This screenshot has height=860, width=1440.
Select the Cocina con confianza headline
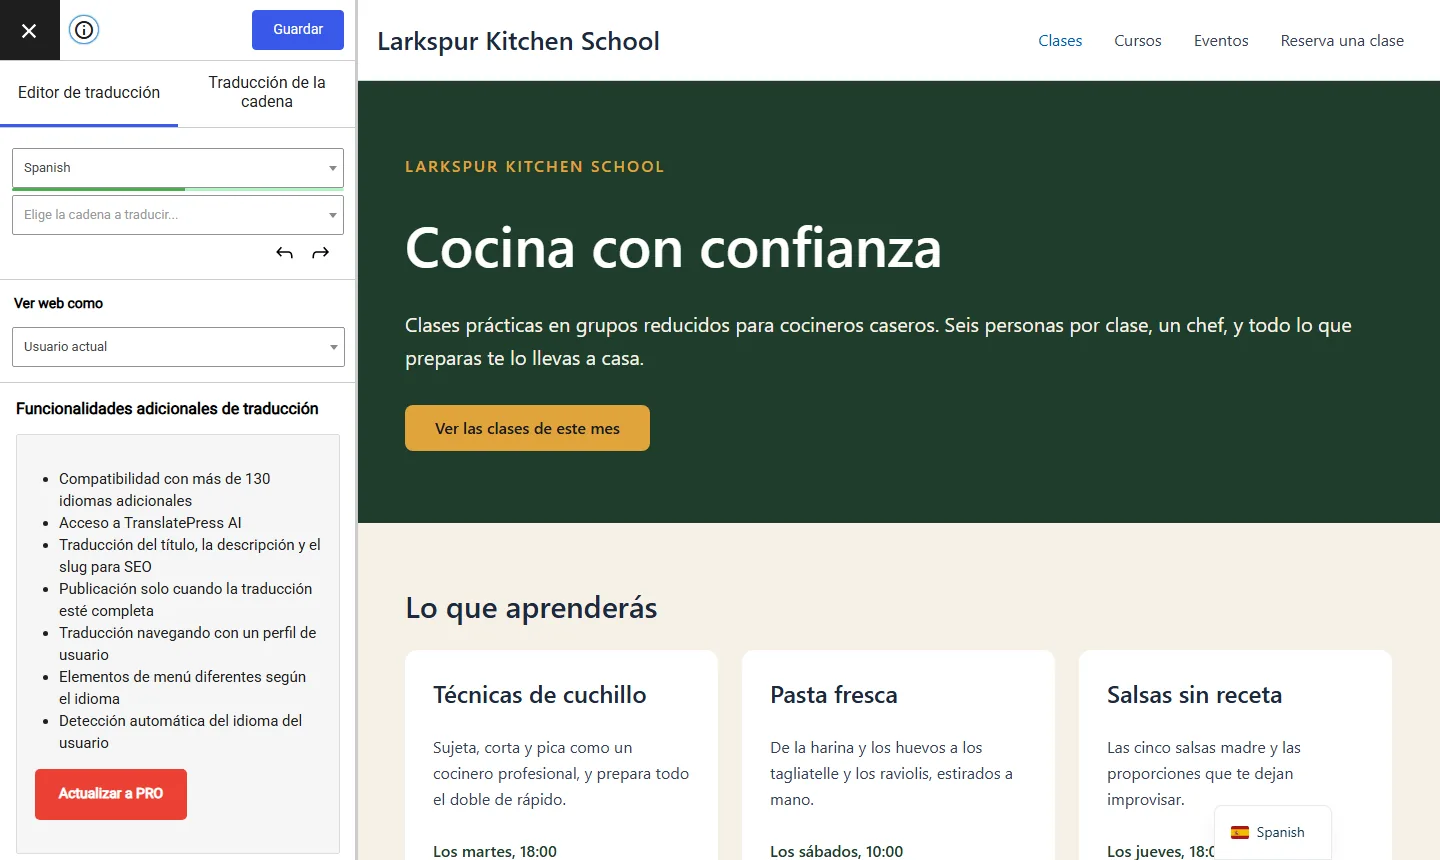(x=673, y=248)
